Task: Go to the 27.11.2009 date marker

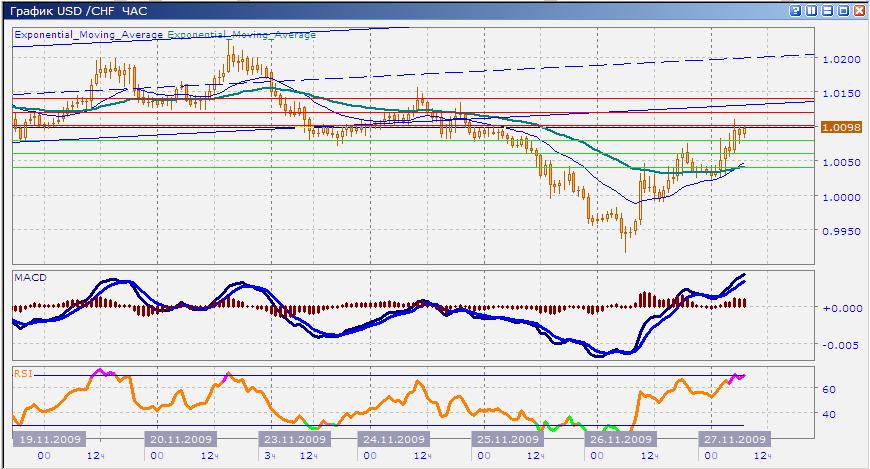Action: (734, 439)
